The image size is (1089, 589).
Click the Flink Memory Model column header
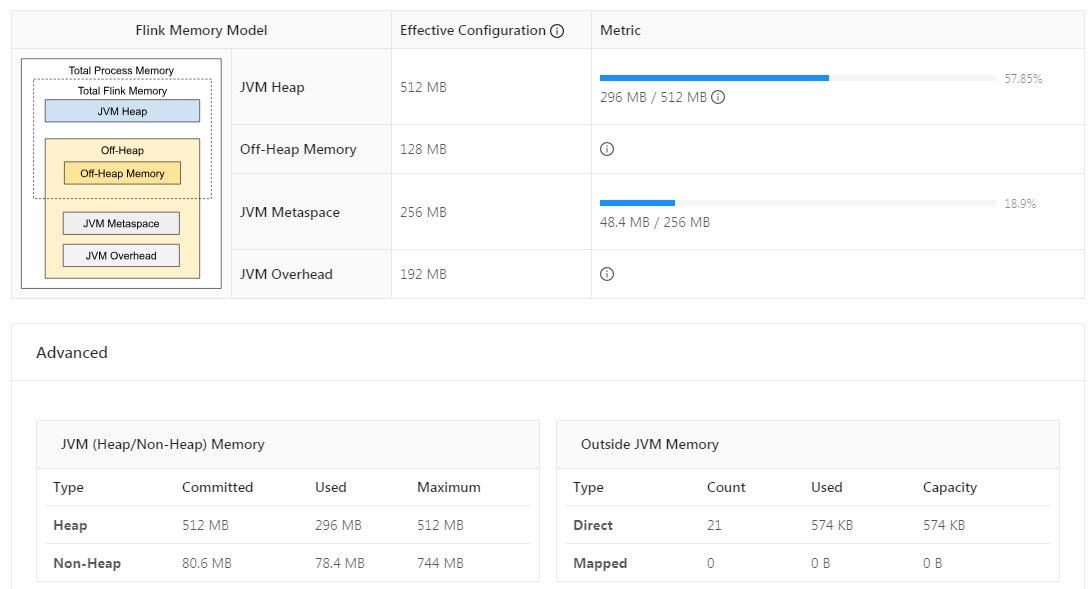click(201, 31)
